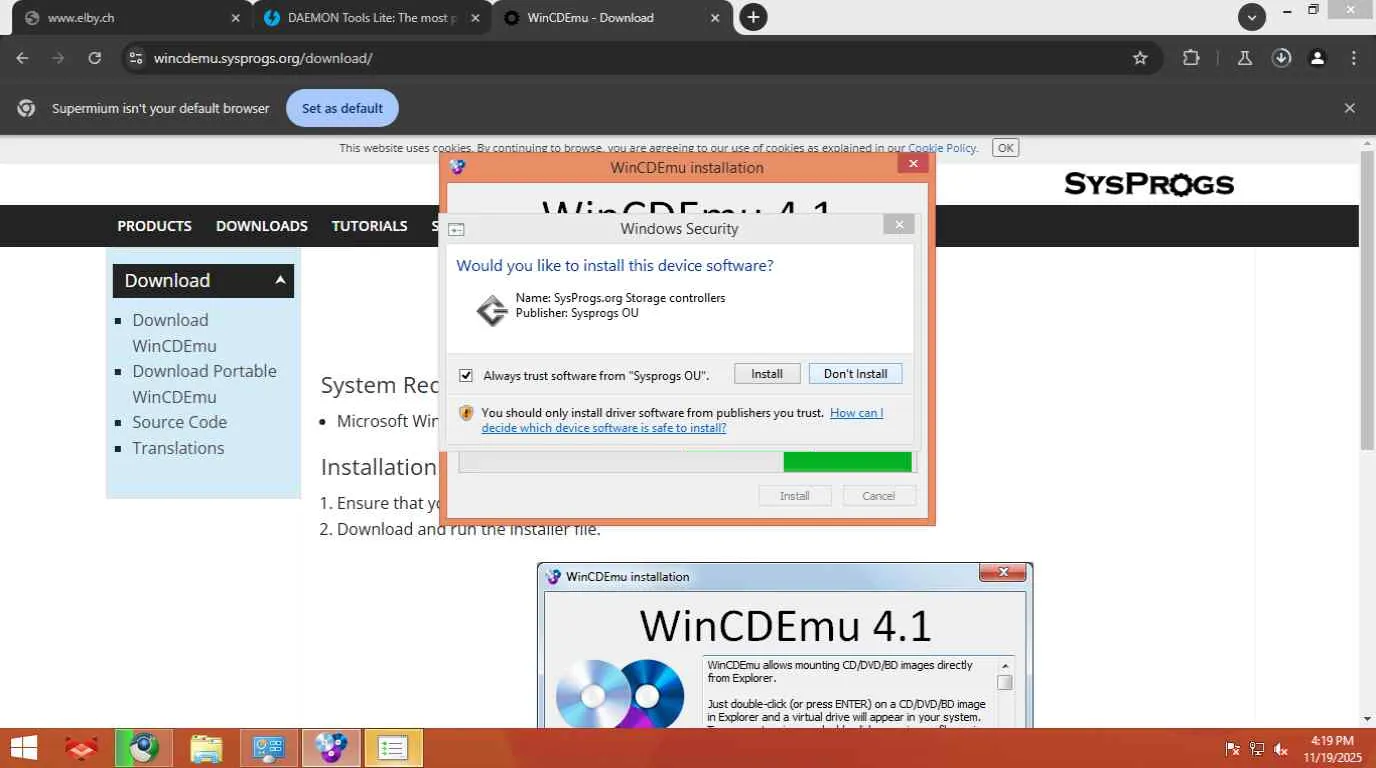Open the red fox taskbar app
Viewport: 1376px width, 768px height.
coord(82,748)
